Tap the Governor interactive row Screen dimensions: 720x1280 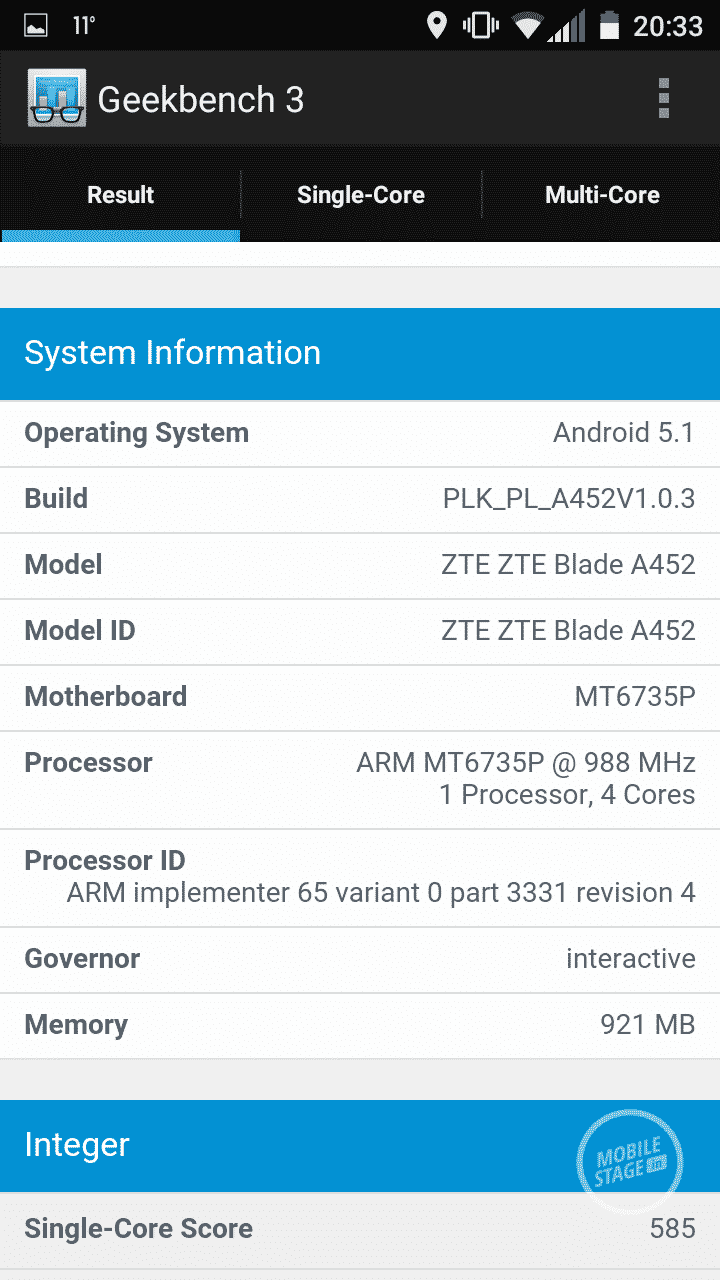360,959
